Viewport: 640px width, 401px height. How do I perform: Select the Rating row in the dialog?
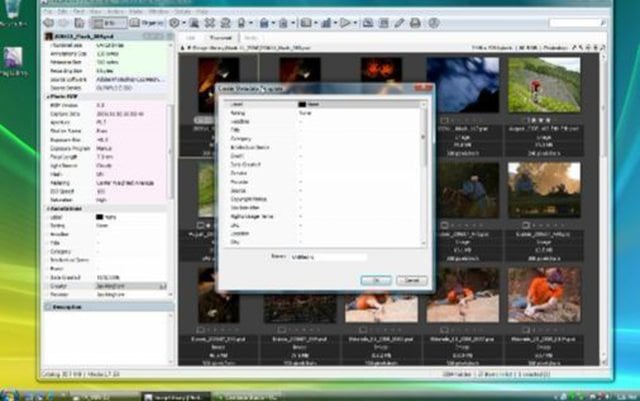(322, 113)
